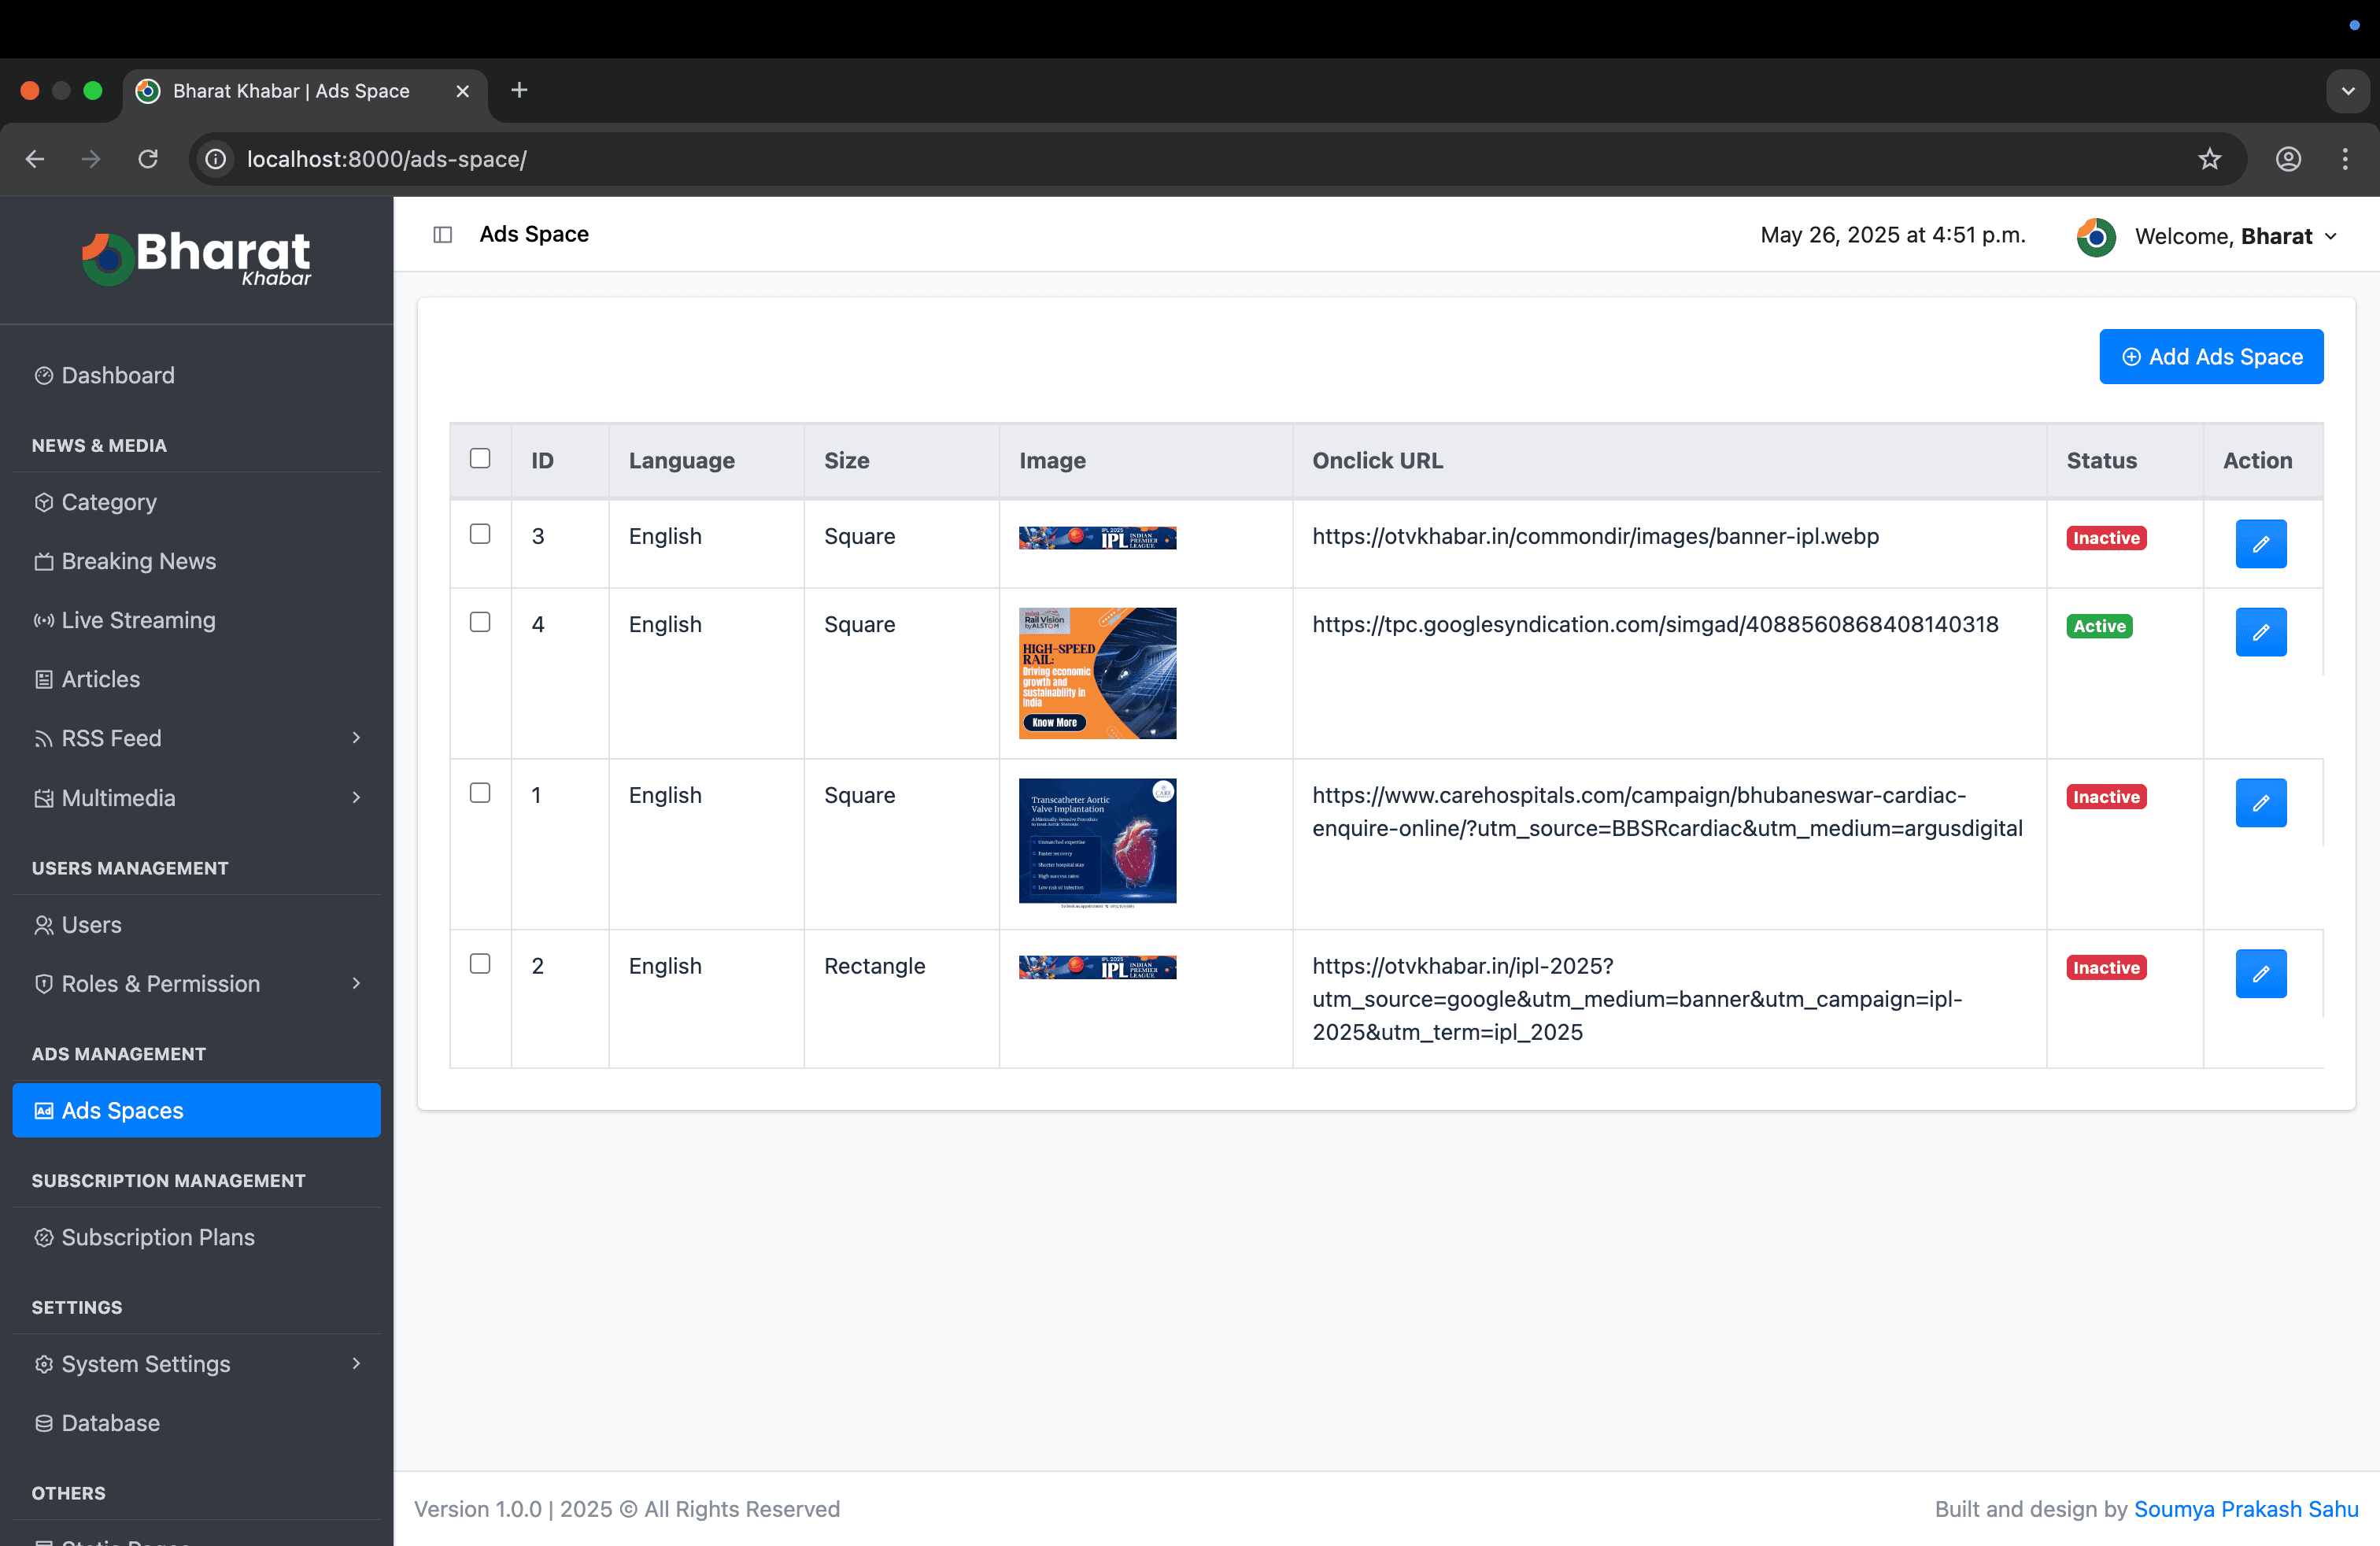Close the Bharat Khabar browser tab

click(462, 91)
